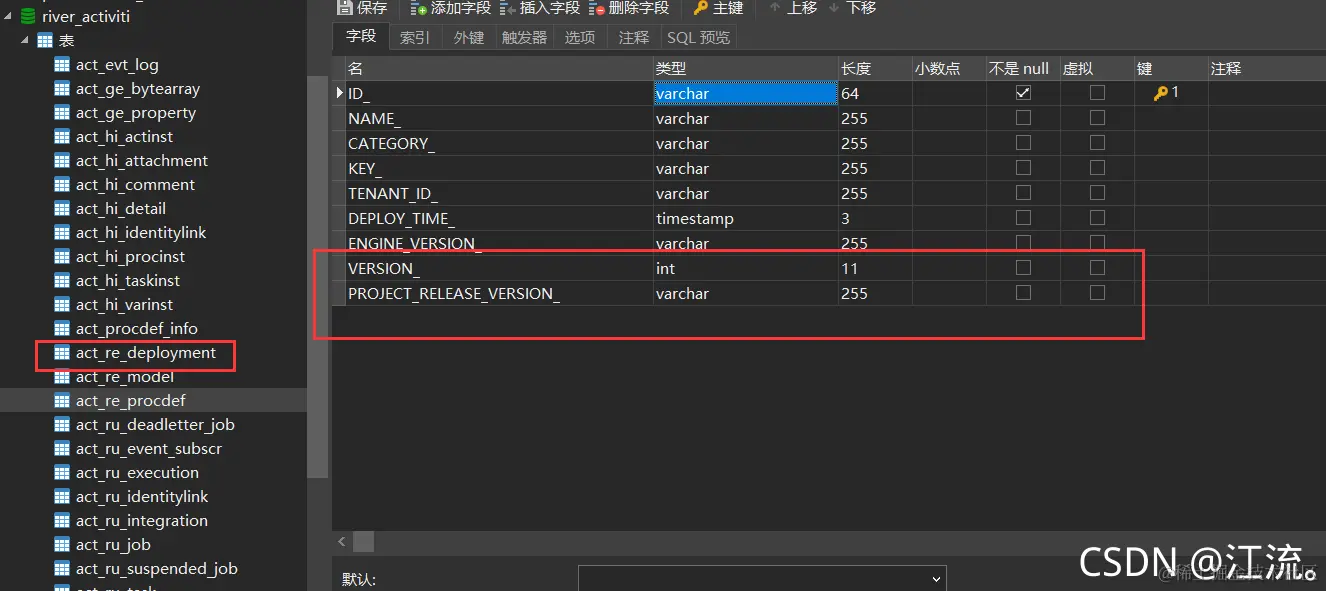The width and height of the screenshot is (1326, 591).
Task: Click the Name (名) column header
Action: 499,68
